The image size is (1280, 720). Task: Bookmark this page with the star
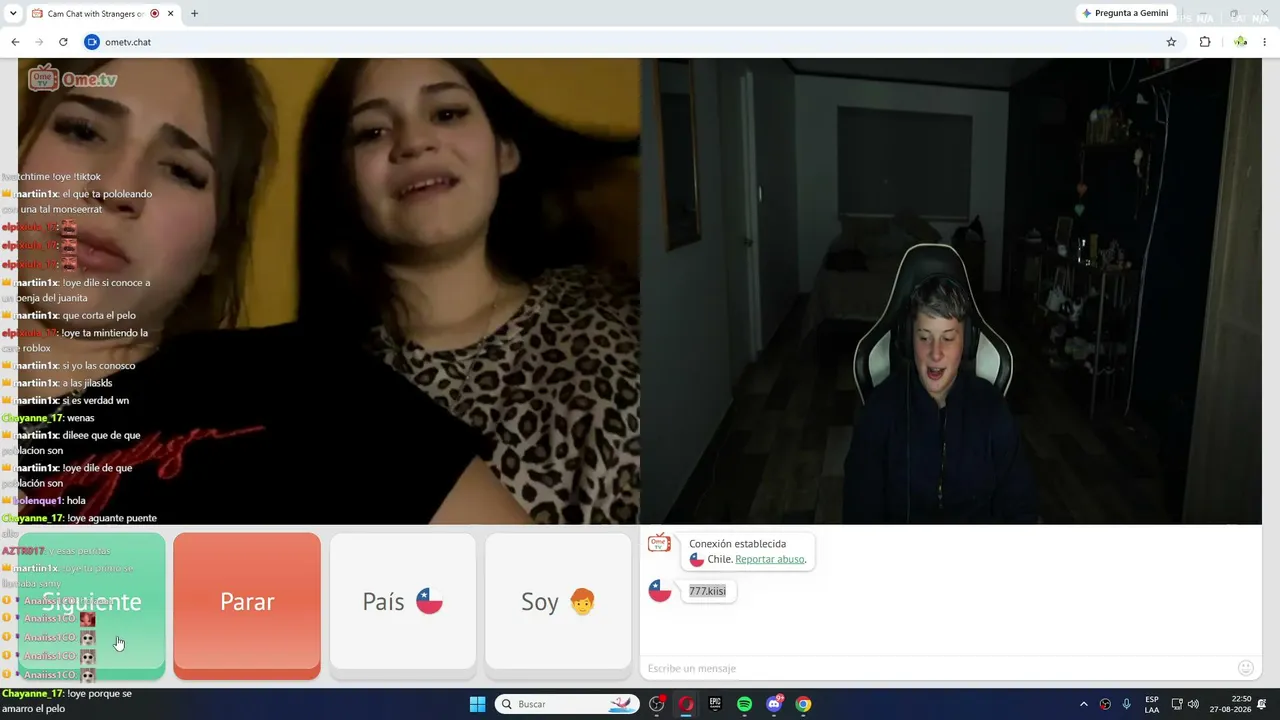[1171, 42]
